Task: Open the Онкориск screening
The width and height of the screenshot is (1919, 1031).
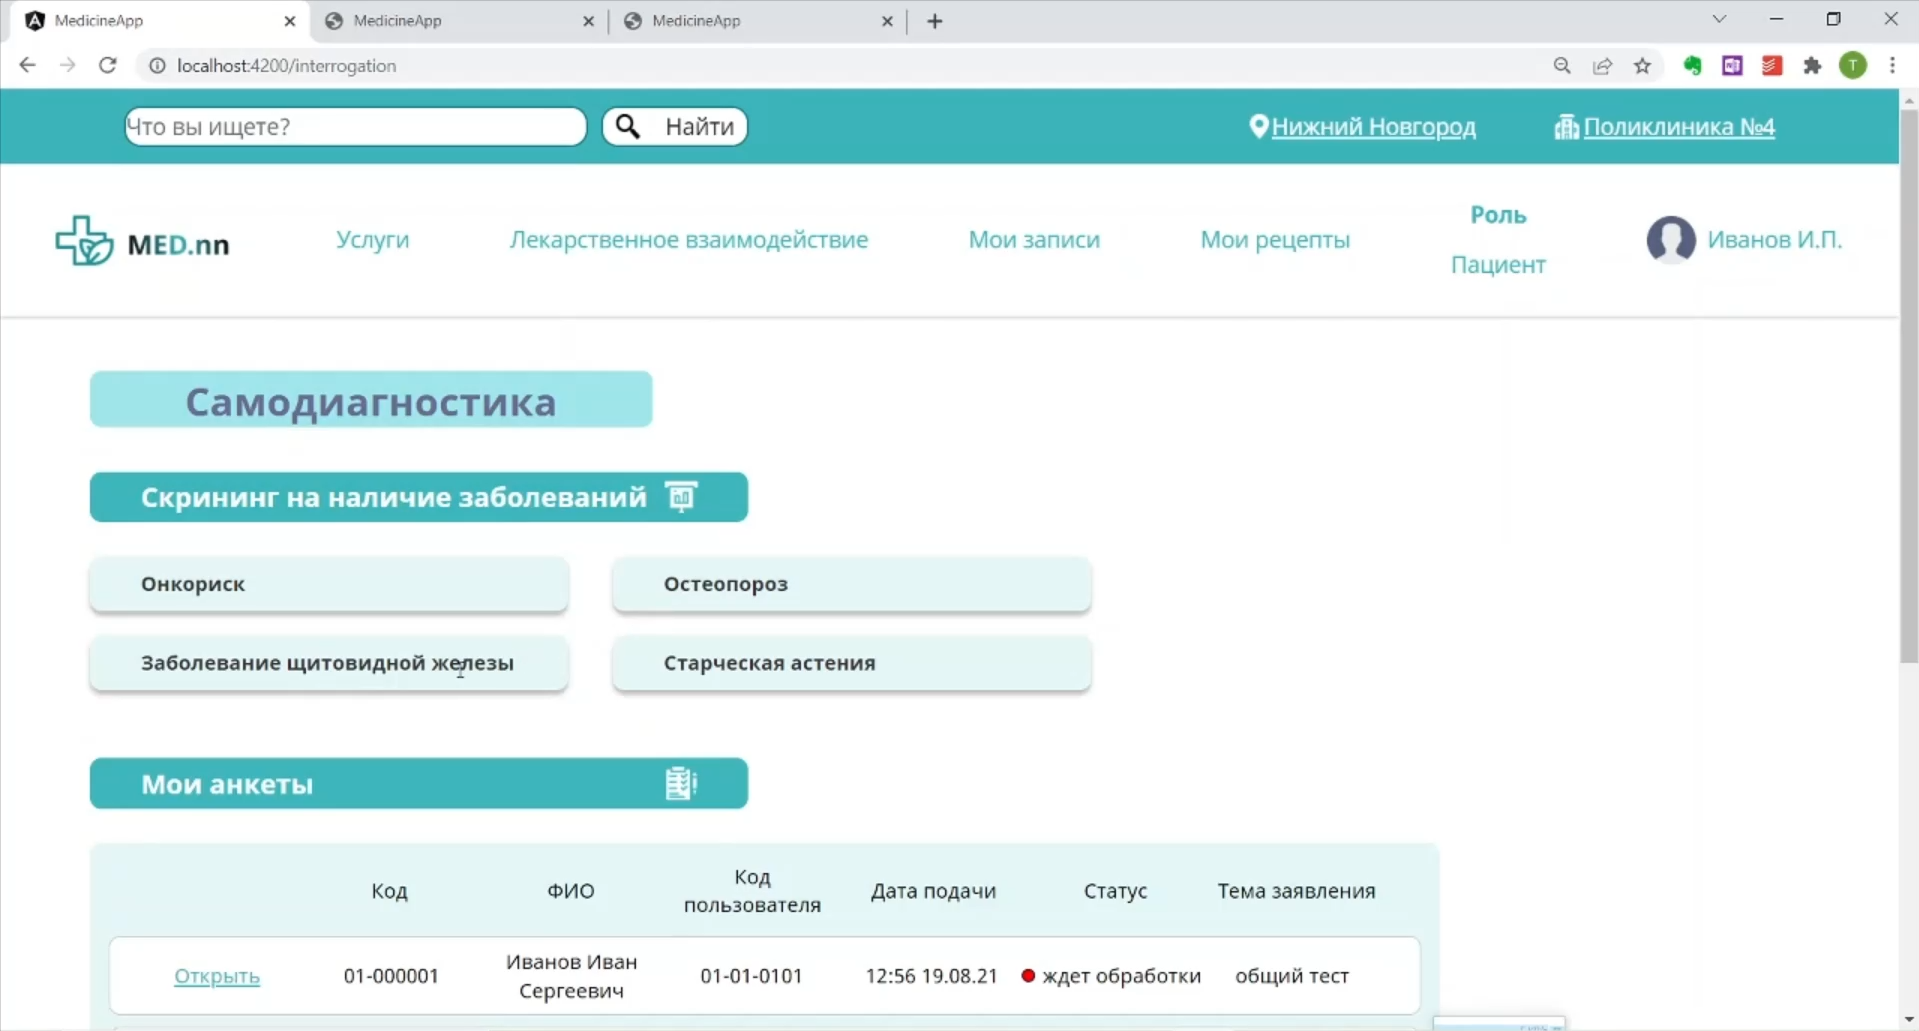Action: point(329,584)
